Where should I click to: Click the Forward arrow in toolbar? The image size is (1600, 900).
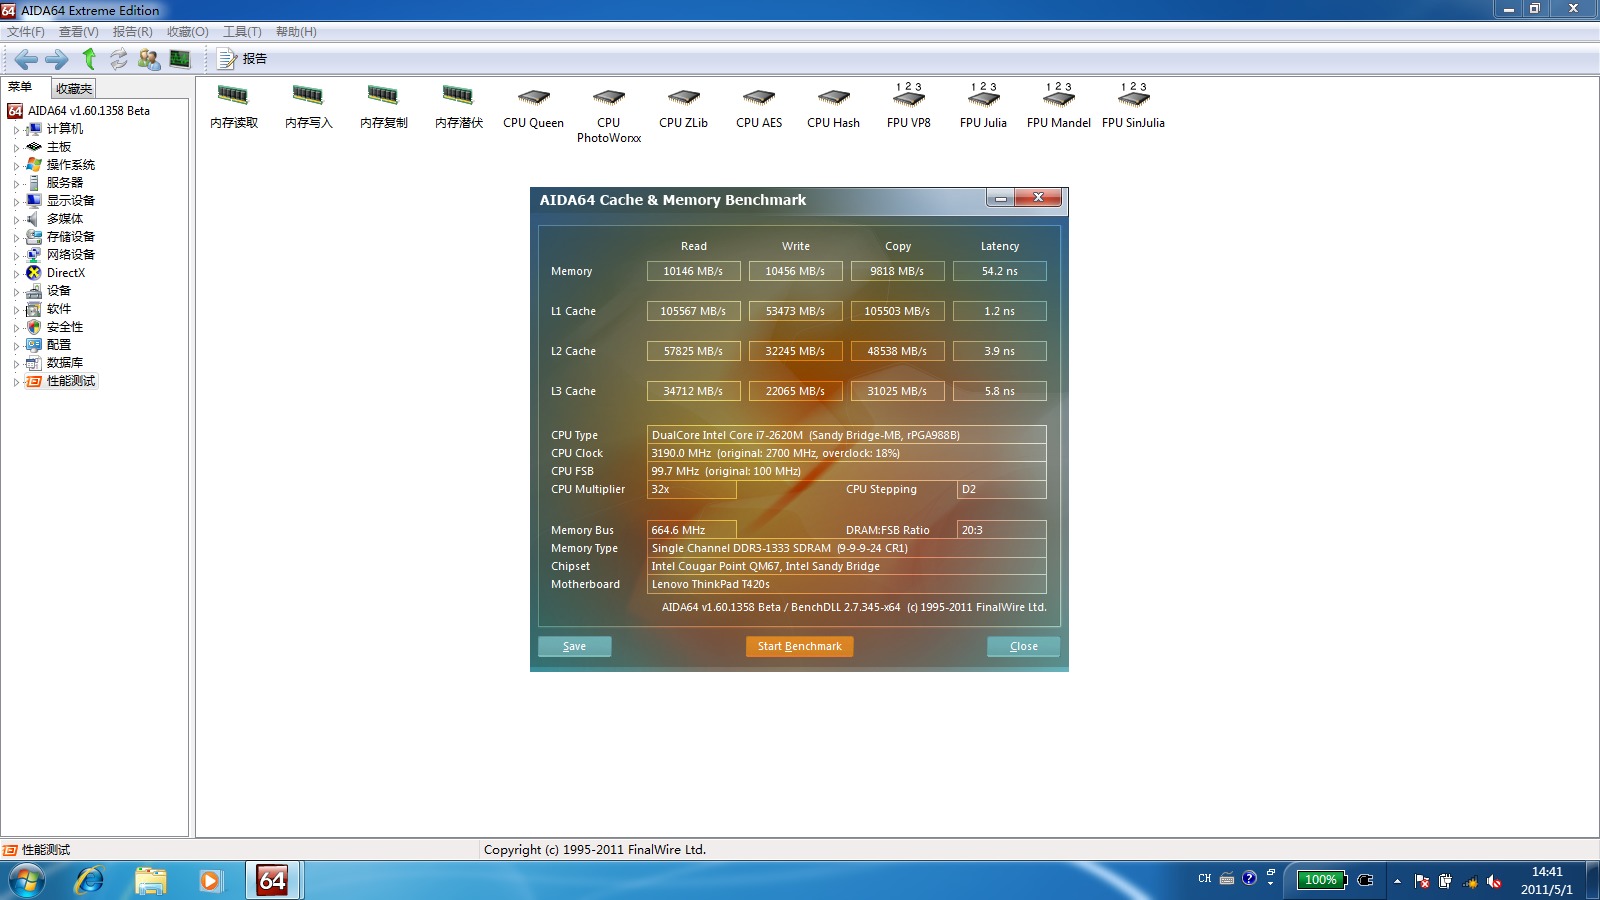57,59
